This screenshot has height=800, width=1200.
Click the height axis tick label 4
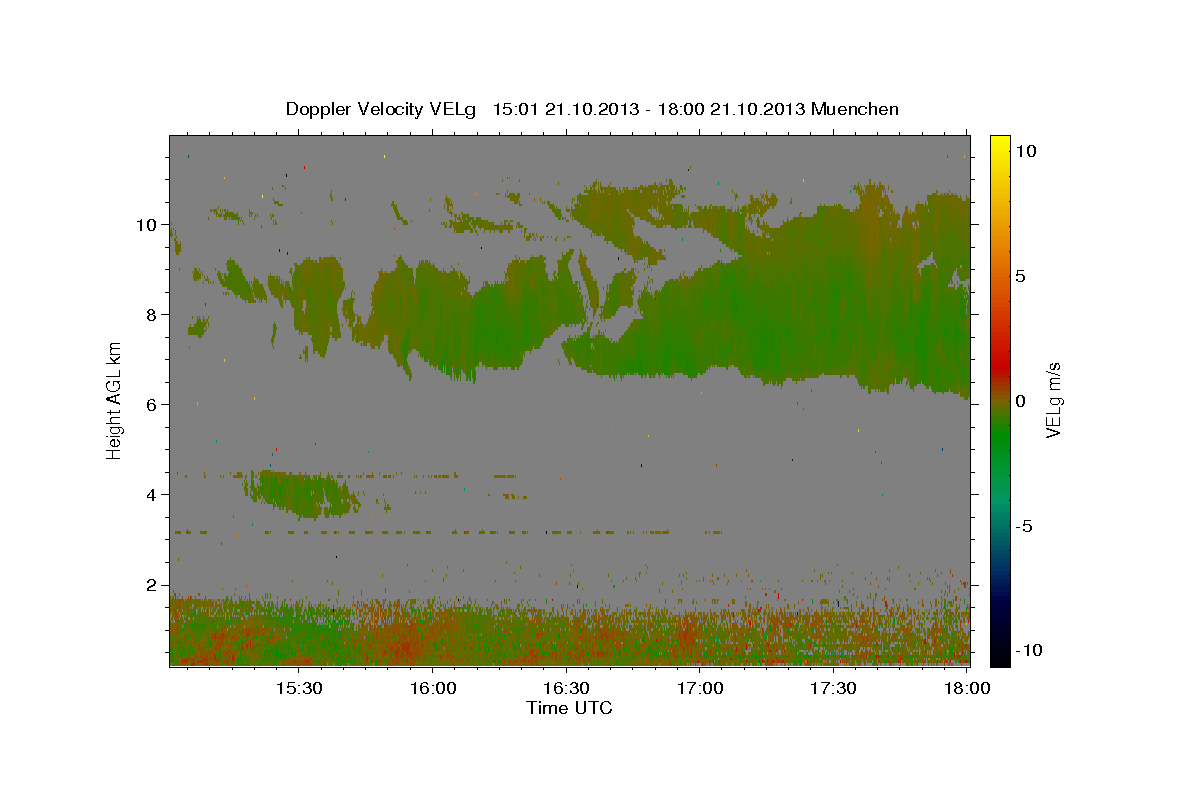point(150,495)
